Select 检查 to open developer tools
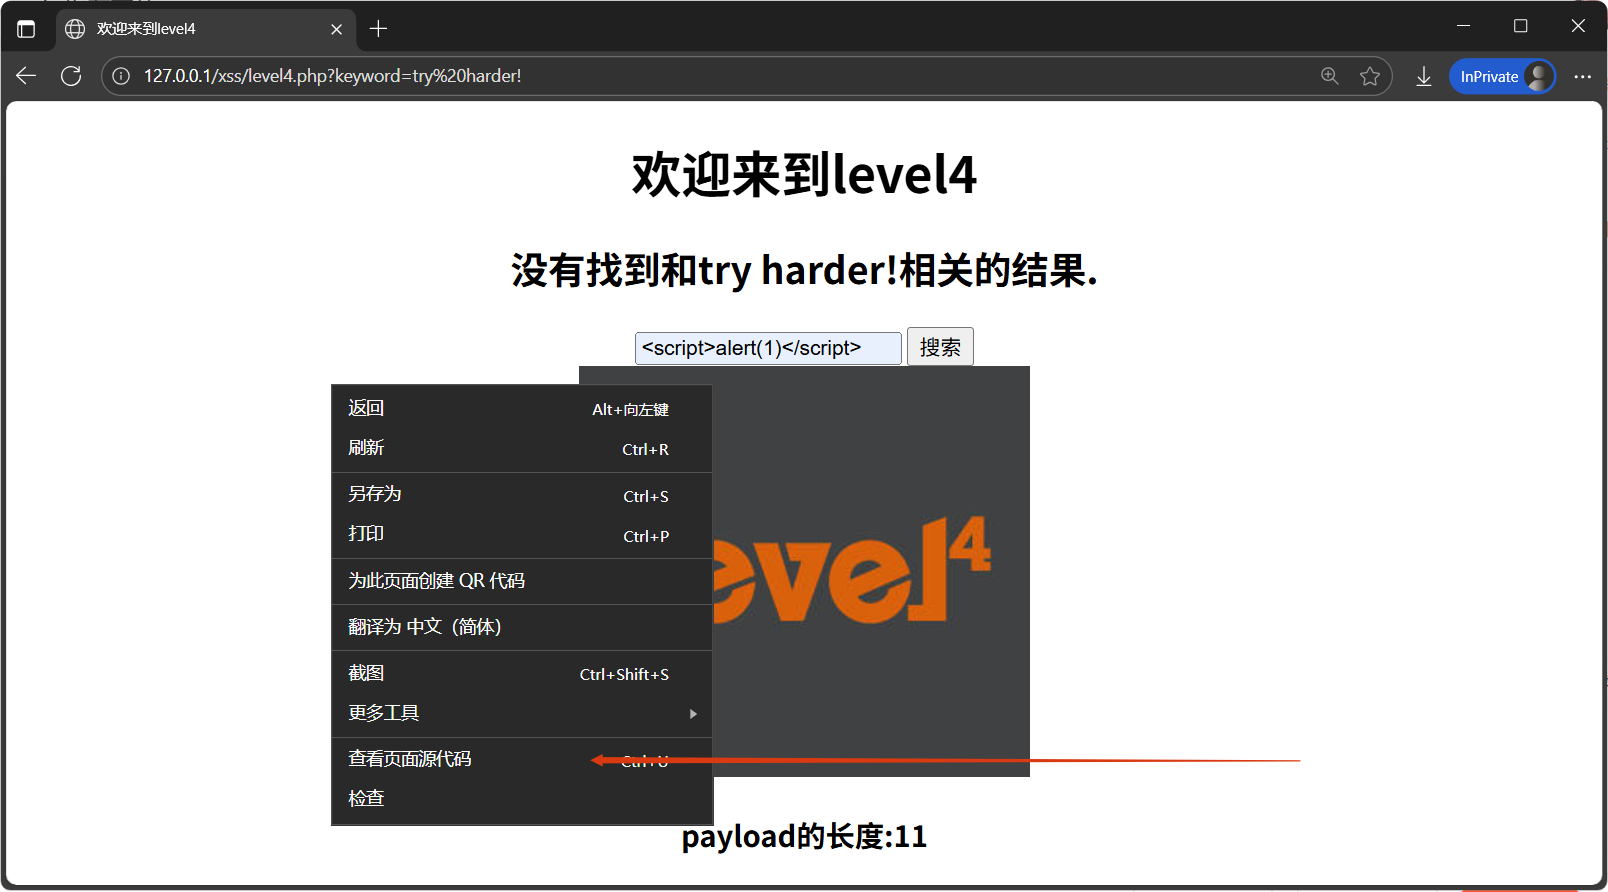The image size is (1608, 892). tap(521, 799)
